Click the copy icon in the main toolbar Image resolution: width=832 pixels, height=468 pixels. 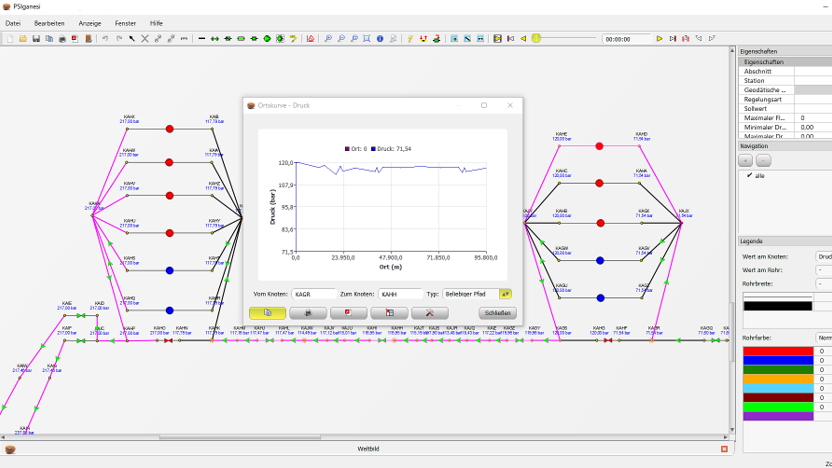pyautogui.click(x=49, y=39)
